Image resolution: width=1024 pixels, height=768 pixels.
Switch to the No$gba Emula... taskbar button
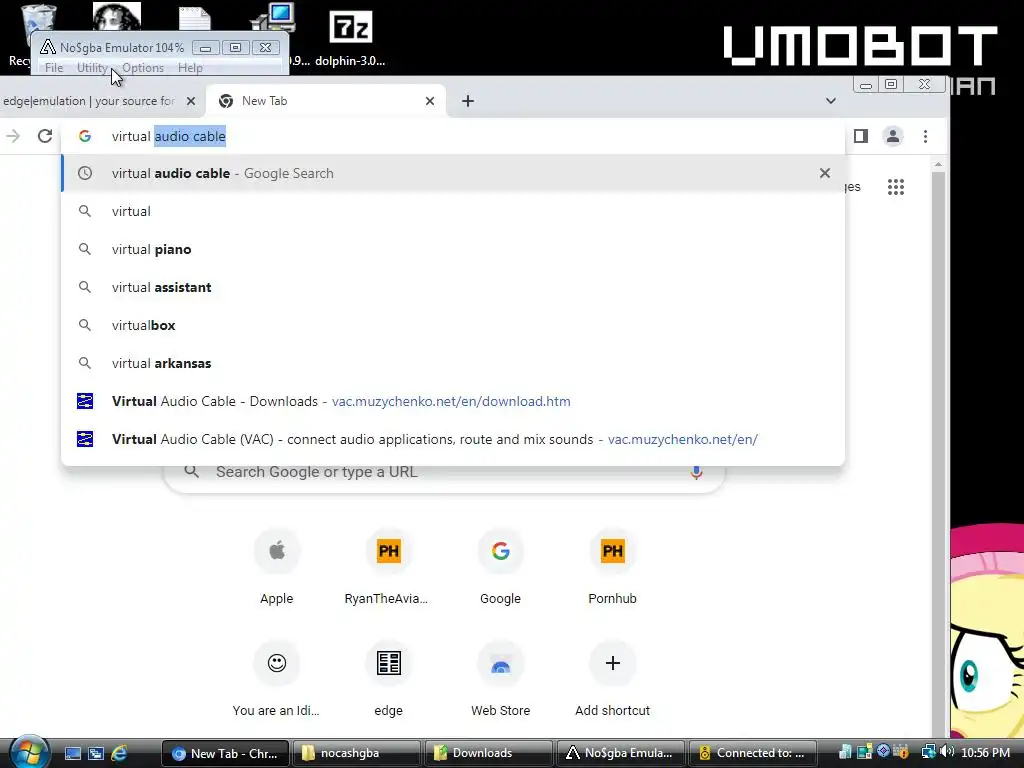(620, 753)
